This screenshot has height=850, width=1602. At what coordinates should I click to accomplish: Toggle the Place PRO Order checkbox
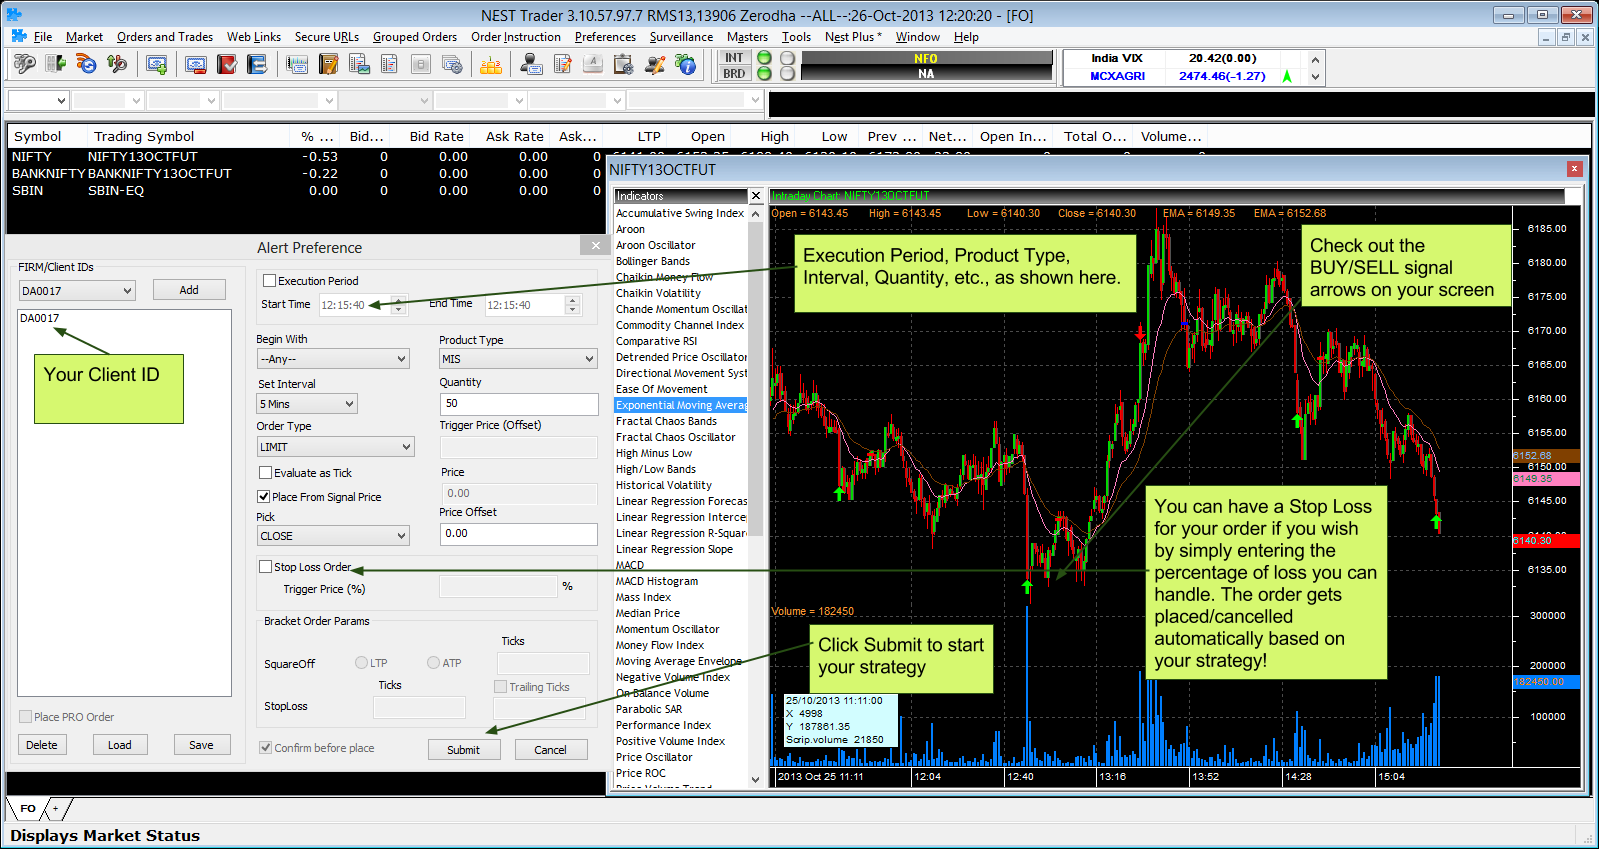(x=25, y=717)
